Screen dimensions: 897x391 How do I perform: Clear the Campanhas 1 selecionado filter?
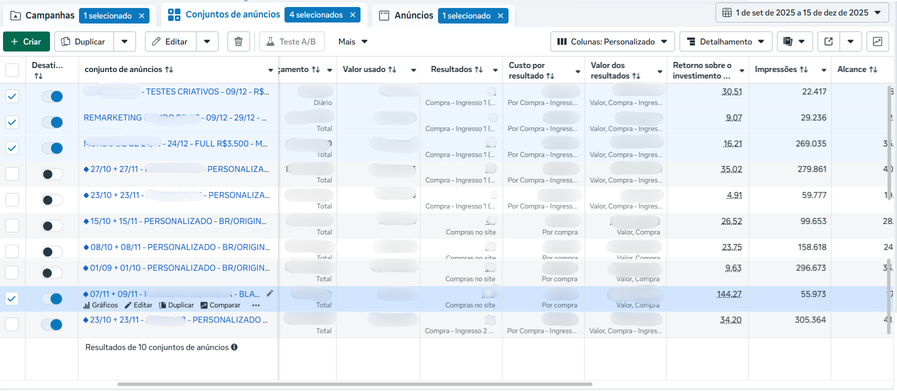(142, 15)
